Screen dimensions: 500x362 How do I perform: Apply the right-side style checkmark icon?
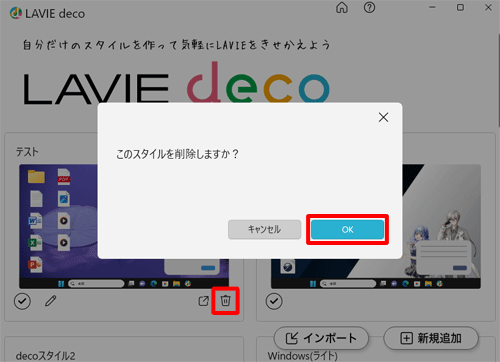pyautogui.click(x=274, y=301)
